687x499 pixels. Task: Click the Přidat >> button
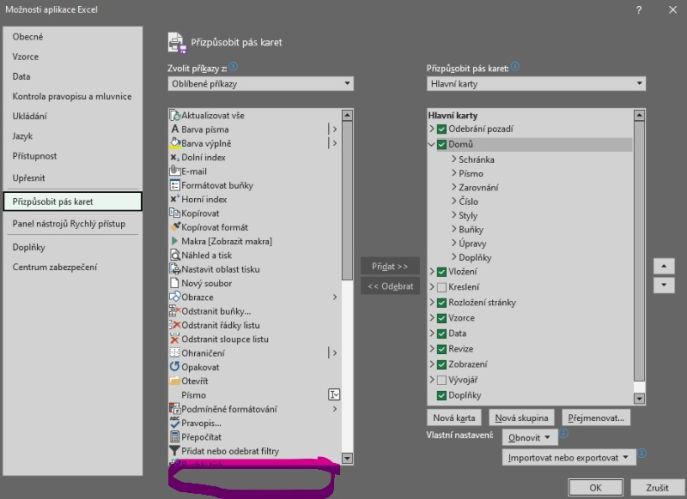pos(390,266)
